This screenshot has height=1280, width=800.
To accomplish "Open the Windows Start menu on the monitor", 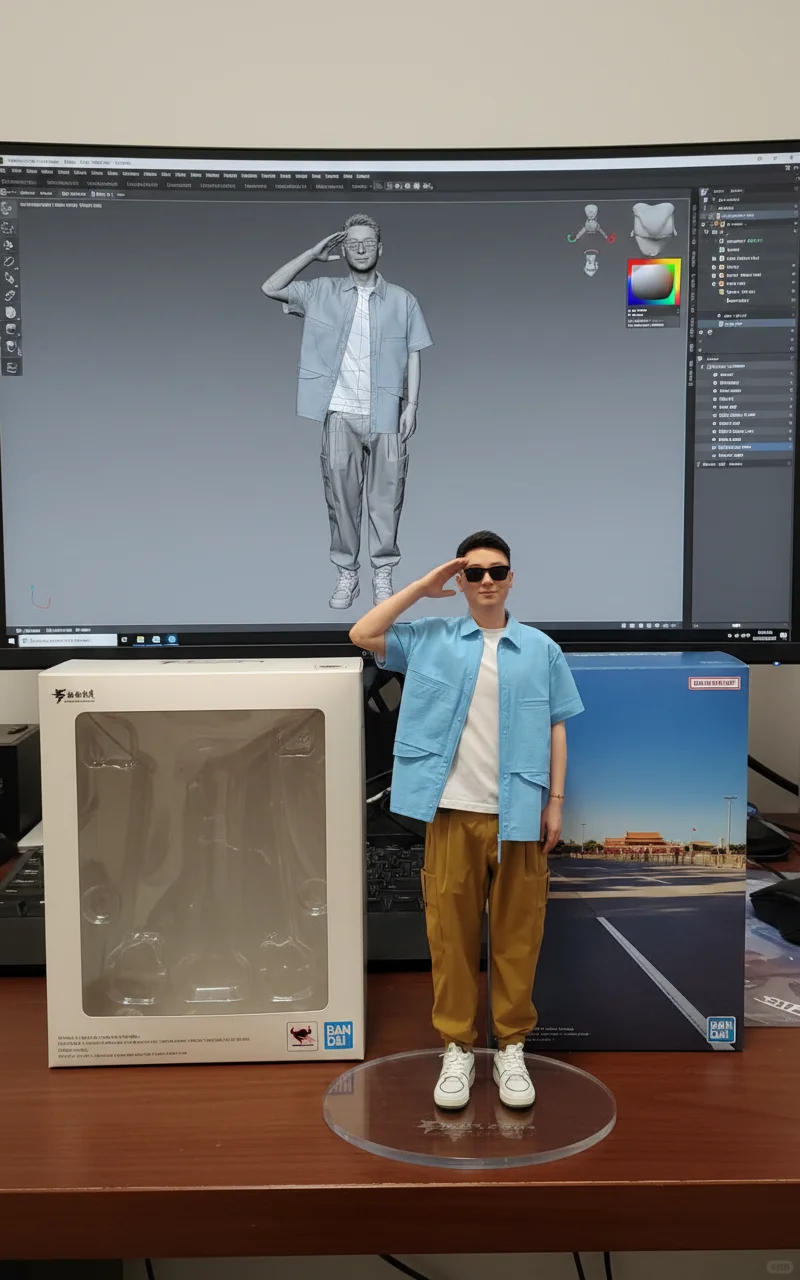I will (x=10, y=640).
